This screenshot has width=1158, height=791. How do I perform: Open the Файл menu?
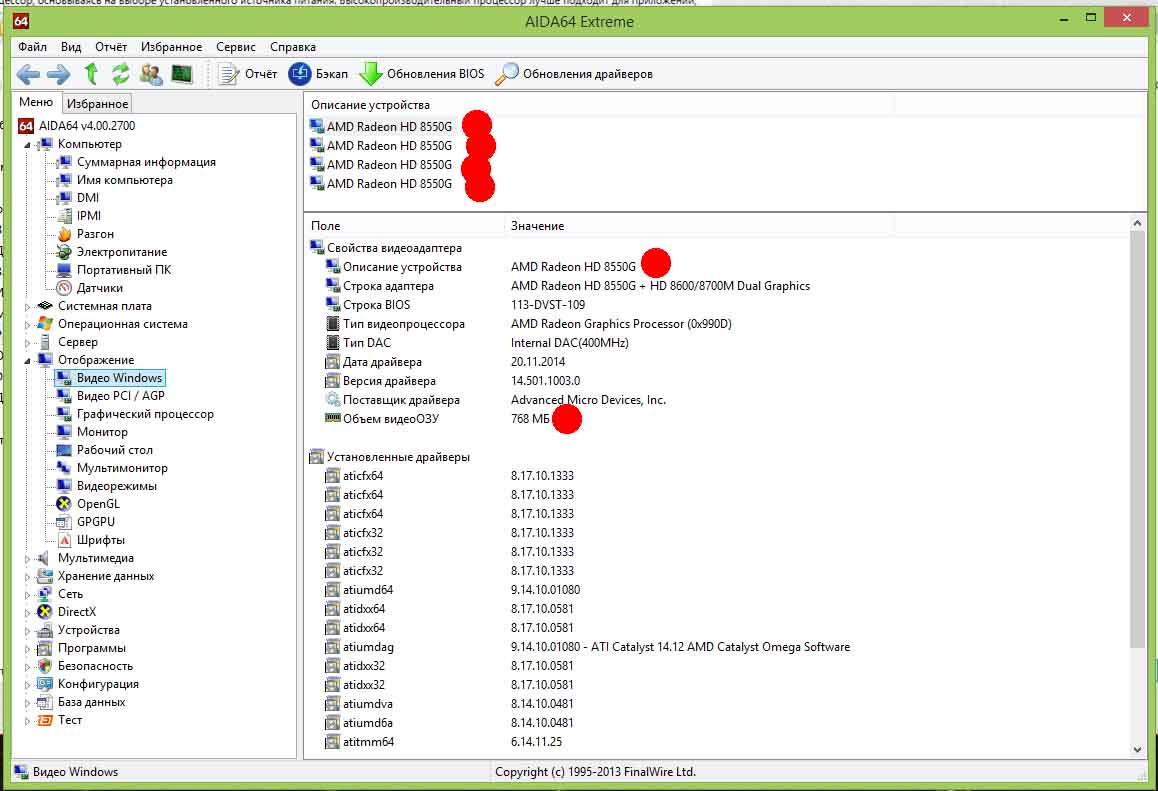32,47
